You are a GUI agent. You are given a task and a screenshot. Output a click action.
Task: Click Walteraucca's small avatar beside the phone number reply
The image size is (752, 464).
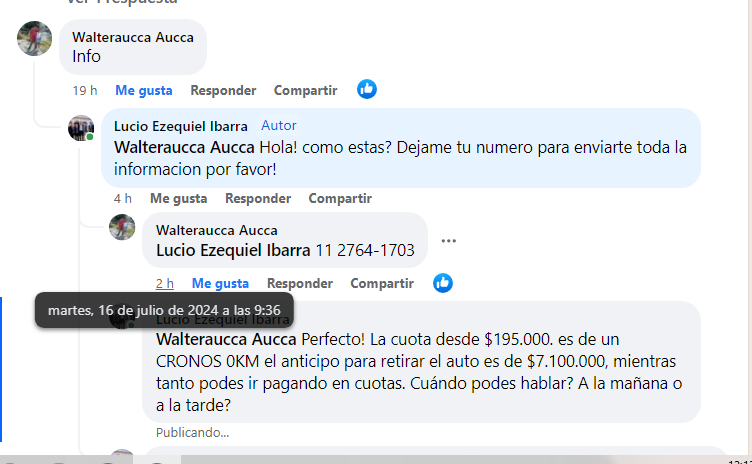point(122,227)
